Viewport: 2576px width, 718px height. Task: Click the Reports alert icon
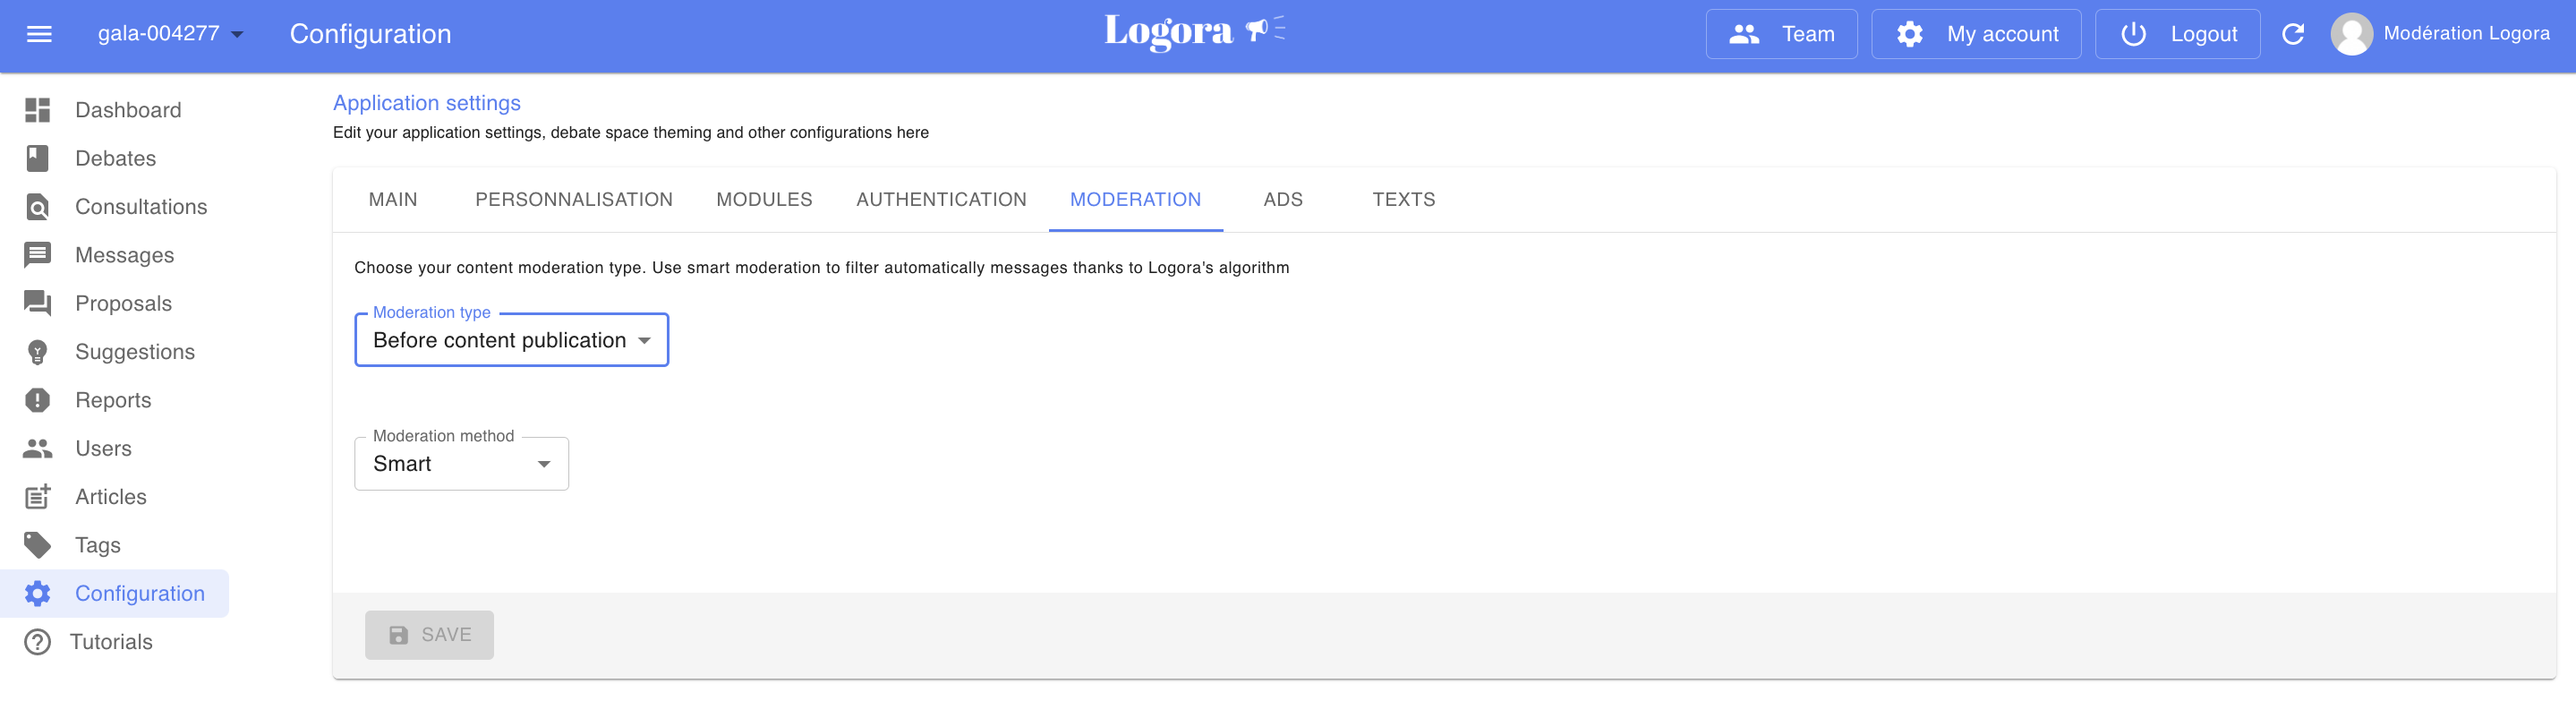coord(37,400)
